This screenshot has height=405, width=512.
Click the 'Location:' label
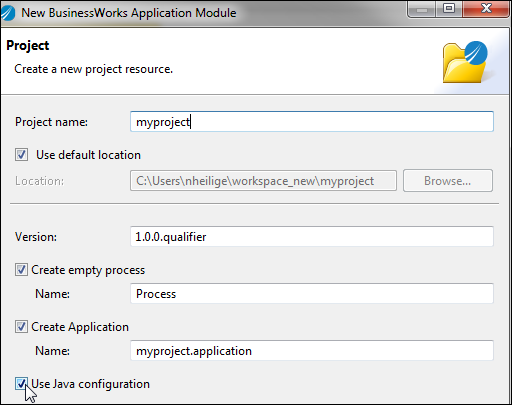coord(39,181)
